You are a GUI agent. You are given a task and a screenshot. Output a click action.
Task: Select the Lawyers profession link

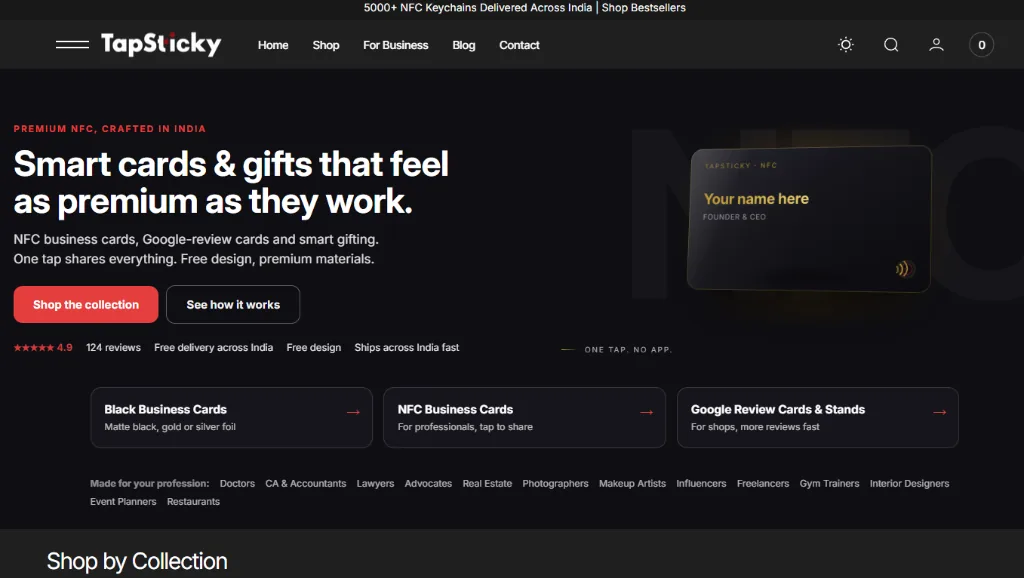[x=376, y=483]
